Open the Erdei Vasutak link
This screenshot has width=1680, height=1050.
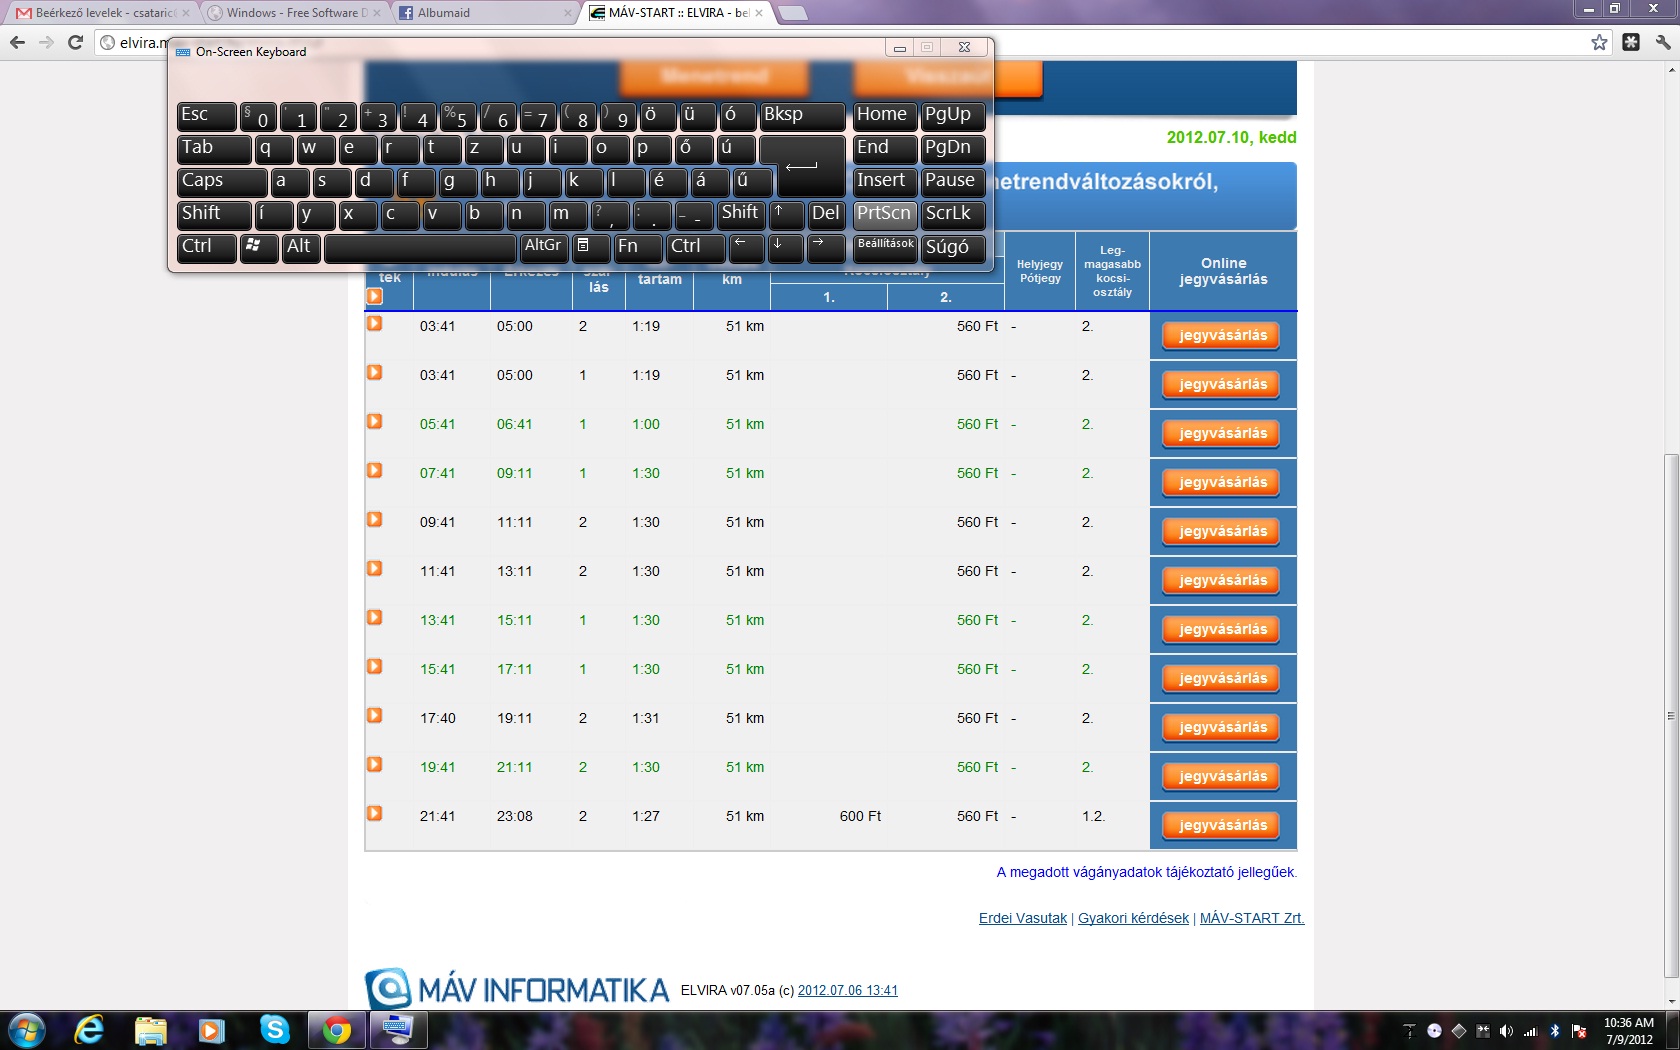1023,918
